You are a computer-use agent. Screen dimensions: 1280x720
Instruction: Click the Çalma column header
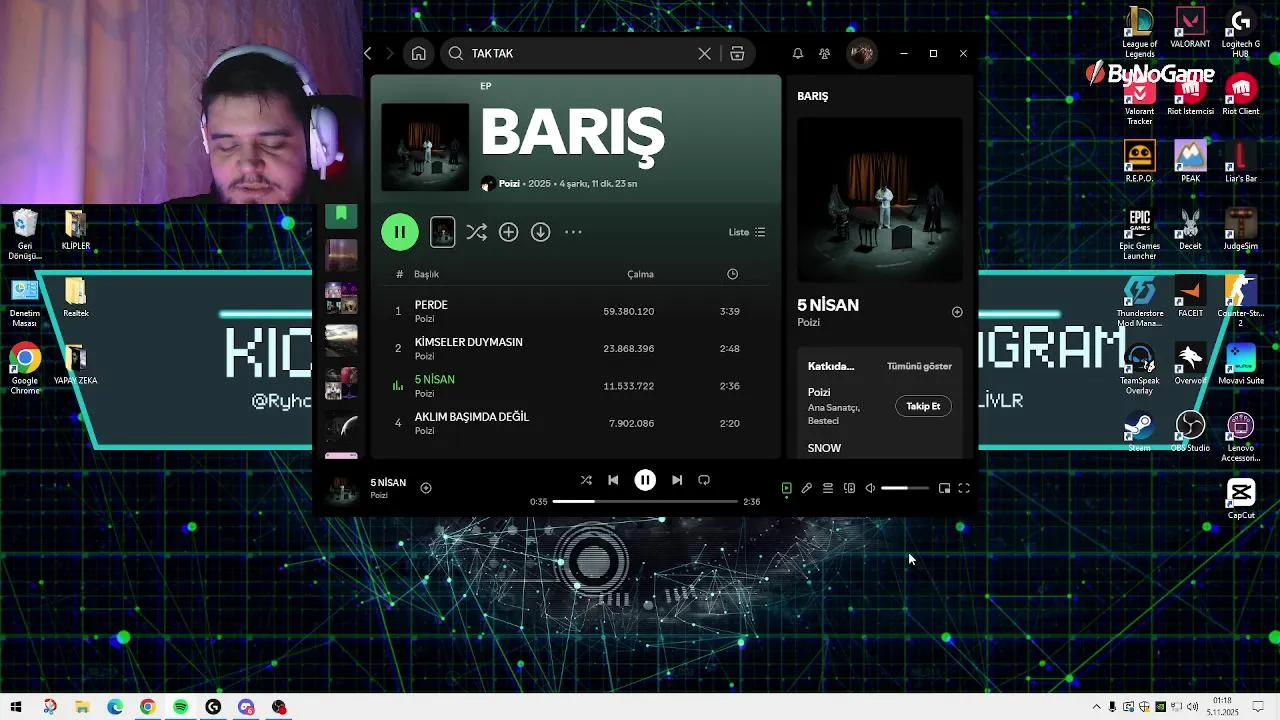[640, 274]
